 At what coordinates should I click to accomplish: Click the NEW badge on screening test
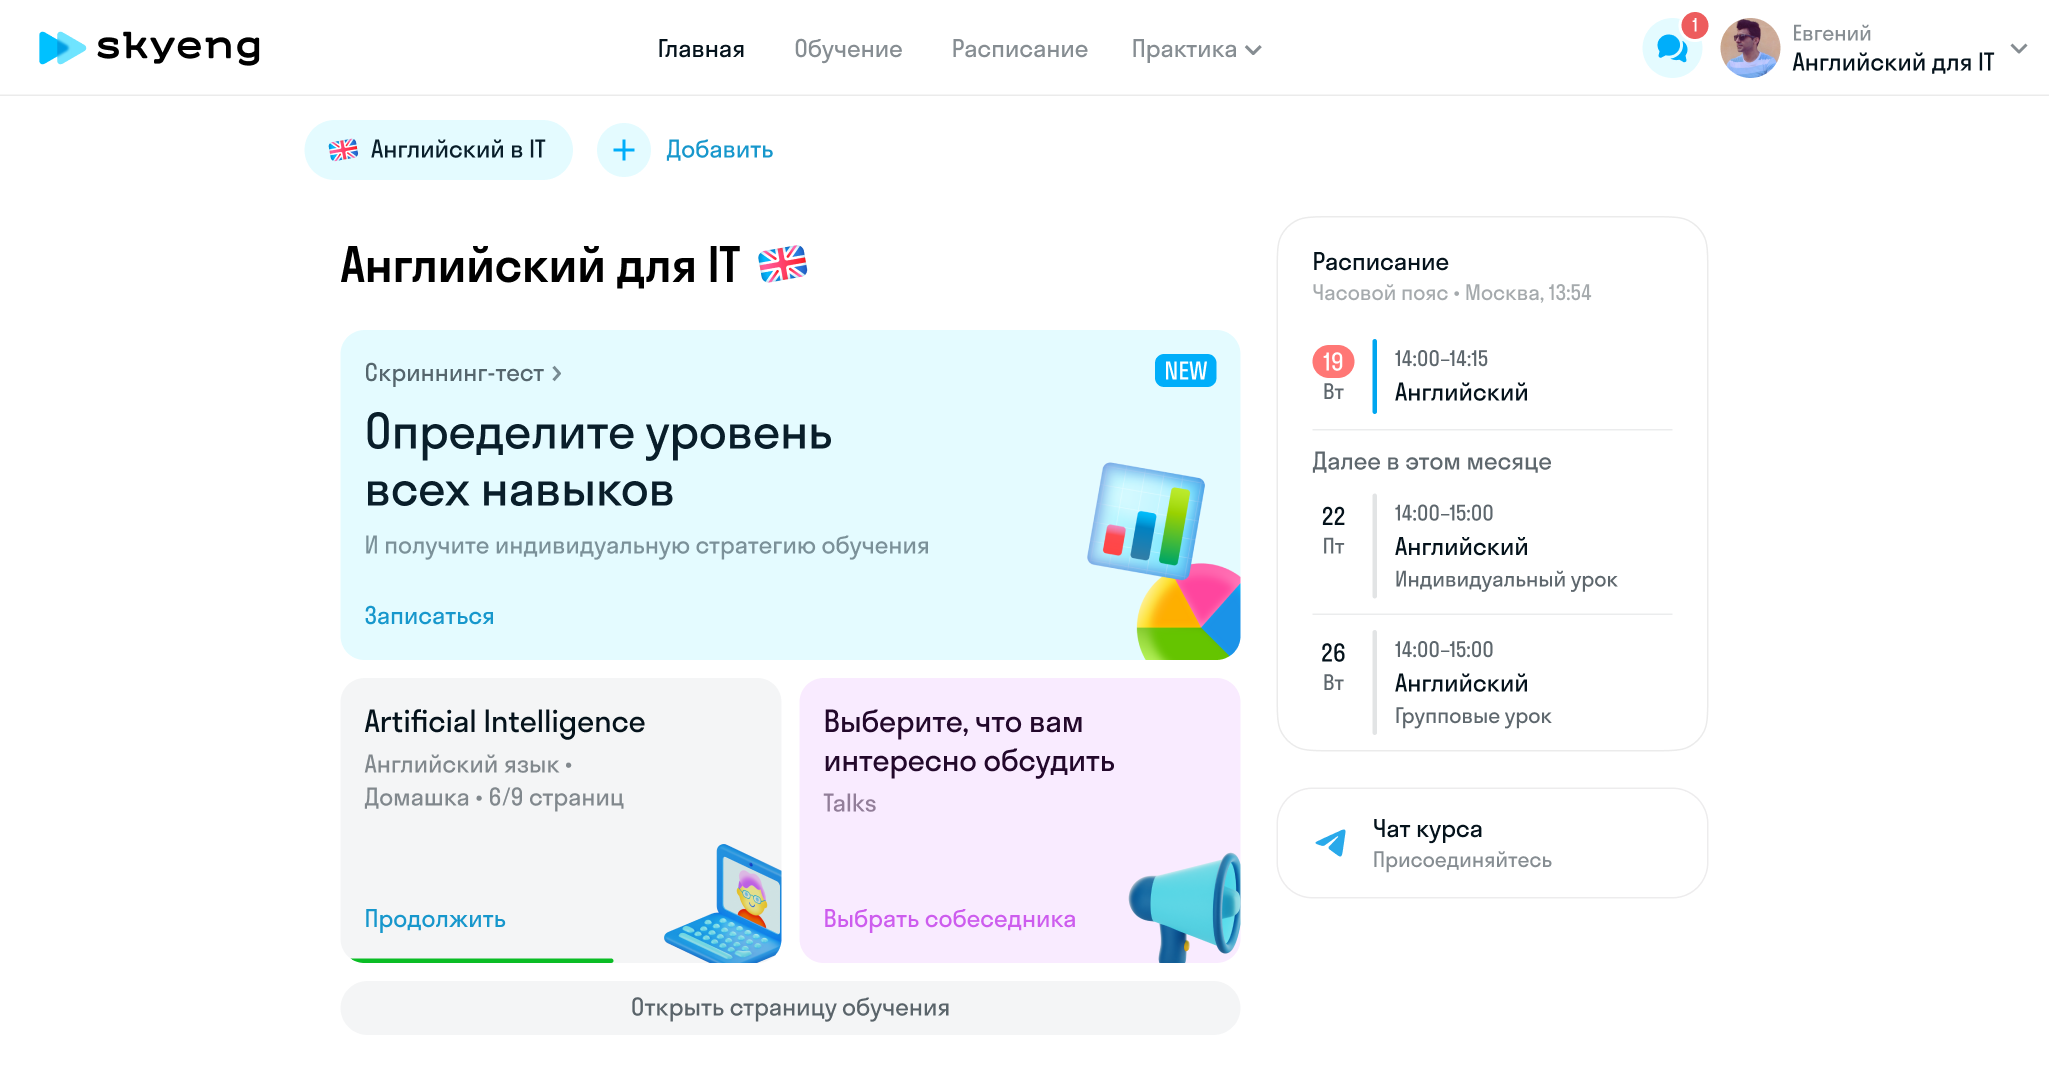click(1184, 370)
